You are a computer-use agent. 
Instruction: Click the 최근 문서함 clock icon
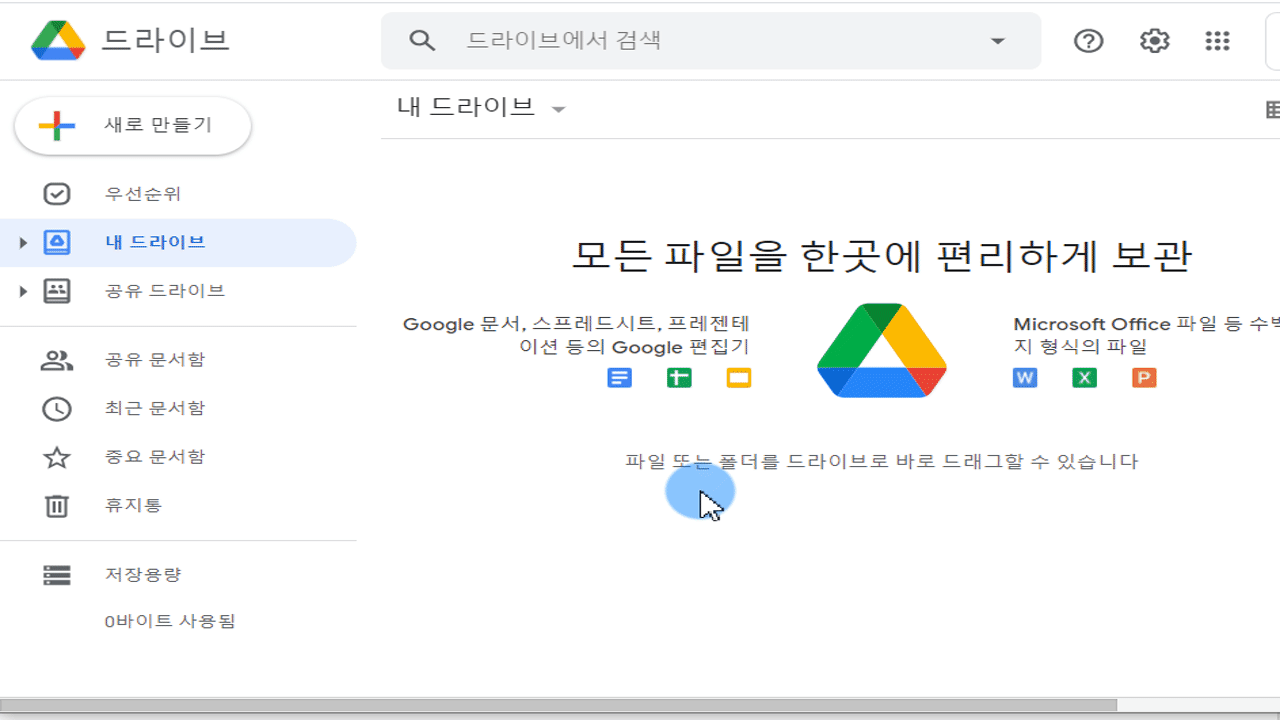click(x=57, y=408)
